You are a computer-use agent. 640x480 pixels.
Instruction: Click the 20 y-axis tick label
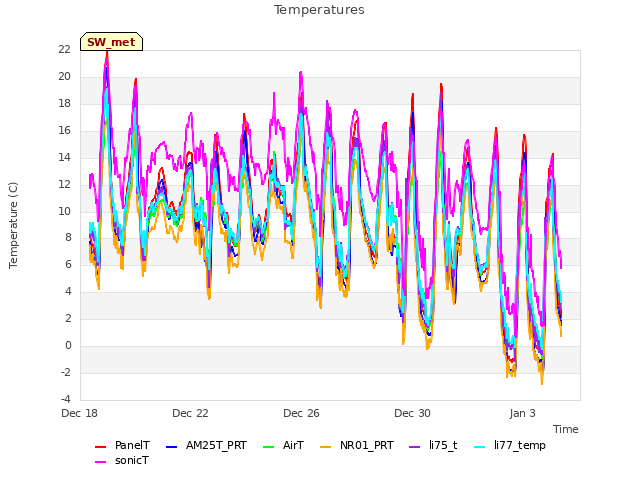tap(64, 76)
